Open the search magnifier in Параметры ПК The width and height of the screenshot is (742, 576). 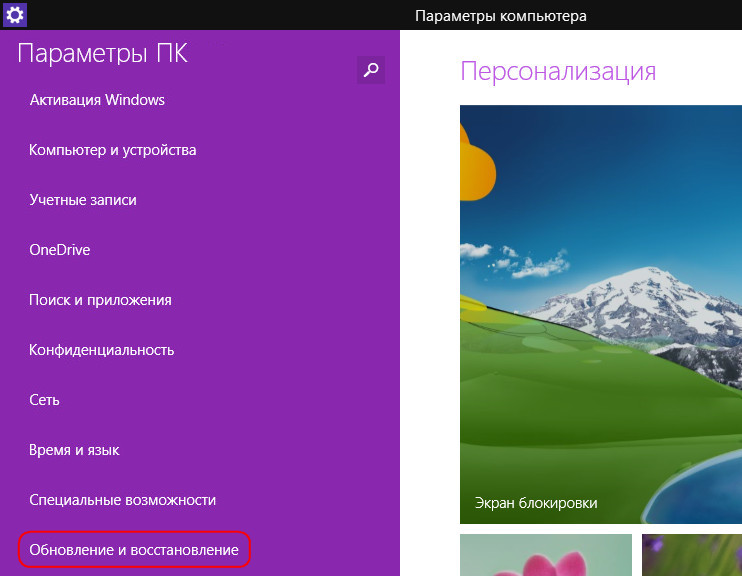pos(371,70)
